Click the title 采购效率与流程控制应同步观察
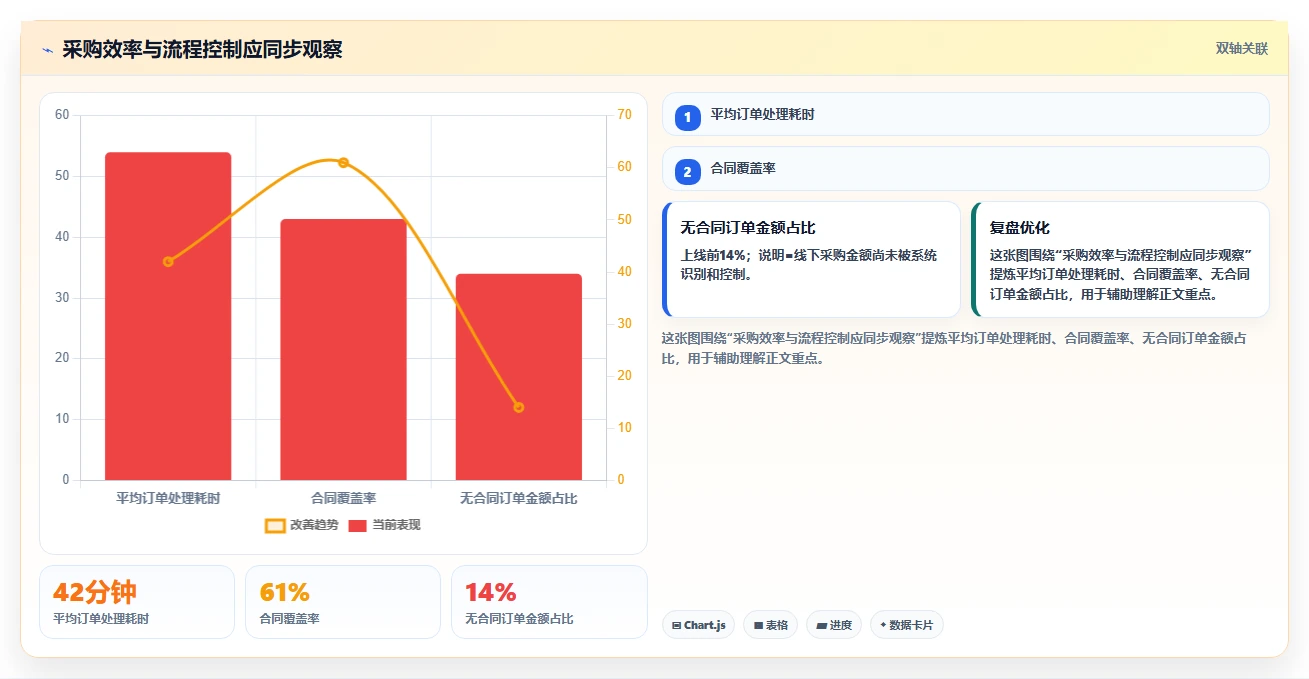The width and height of the screenshot is (1309, 679). point(202,49)
